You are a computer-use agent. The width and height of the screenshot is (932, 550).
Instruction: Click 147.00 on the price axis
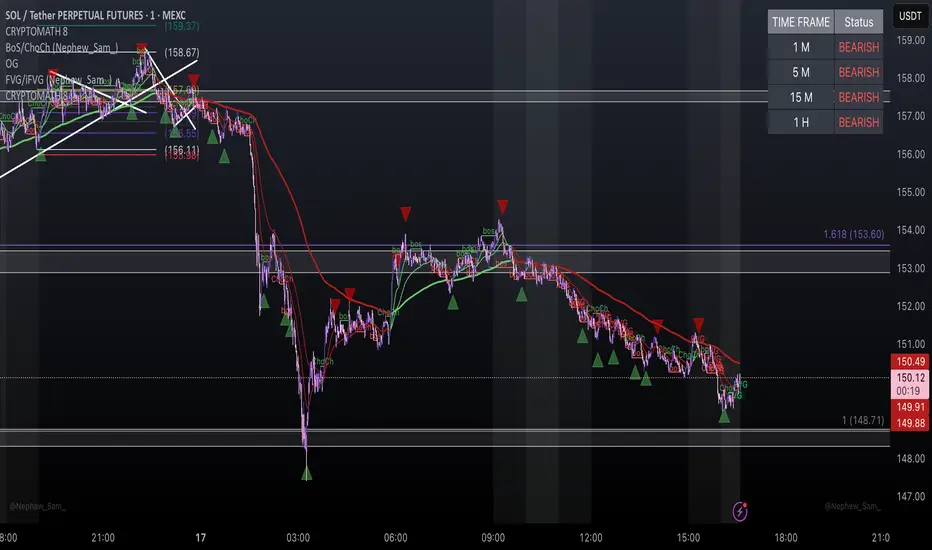point(911,496)
